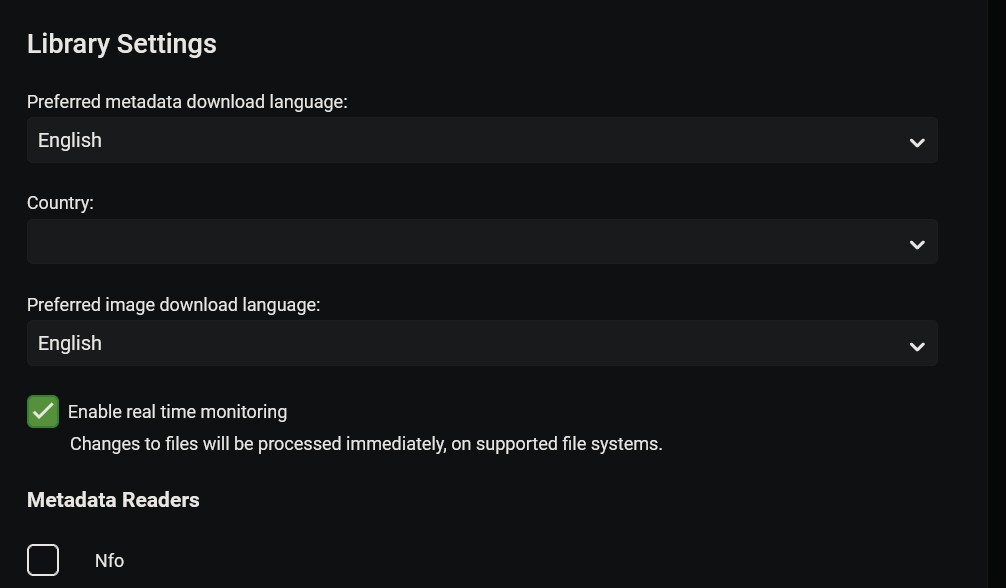Viewport: 1006px width, 588px height.
Task: Click the chevron arrow on metadata language selector
Action: (x=916, y=142)
